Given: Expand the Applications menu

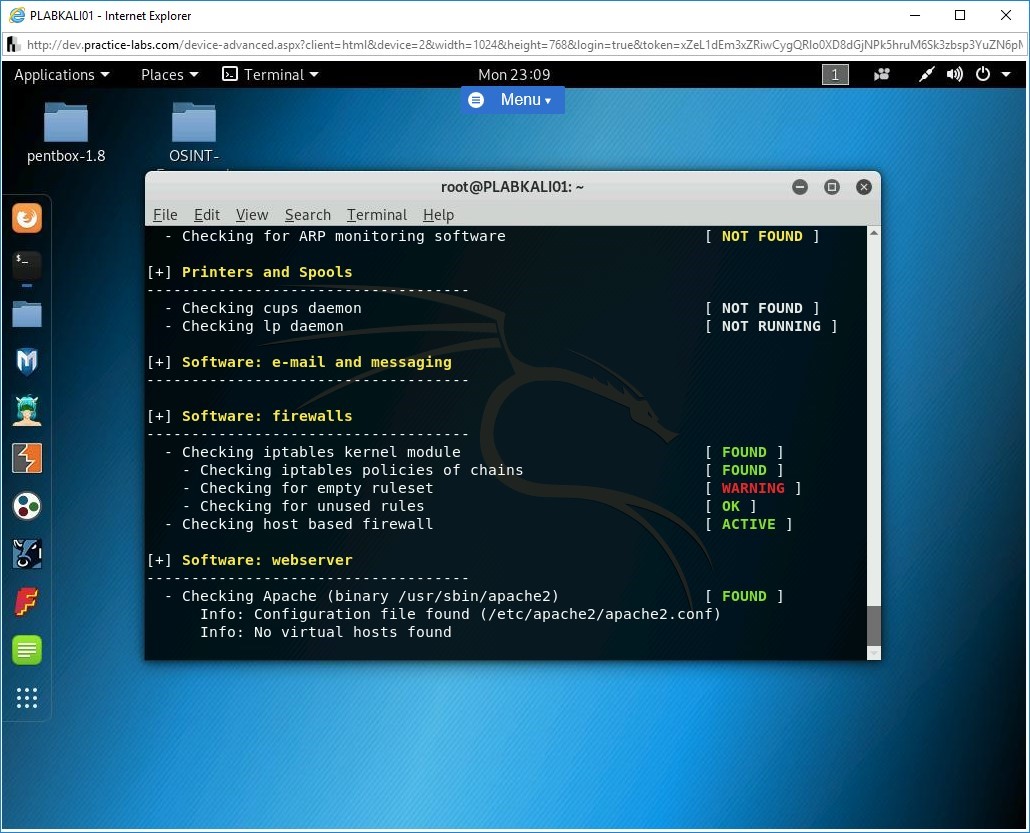Looking at the screenshot, I should click(61, 75).
